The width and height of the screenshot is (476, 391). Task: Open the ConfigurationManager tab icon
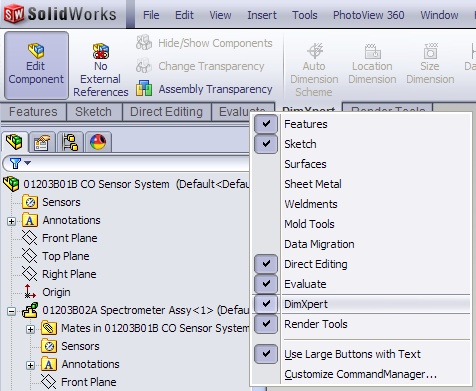pyautogui.click(x=70, y=142)
